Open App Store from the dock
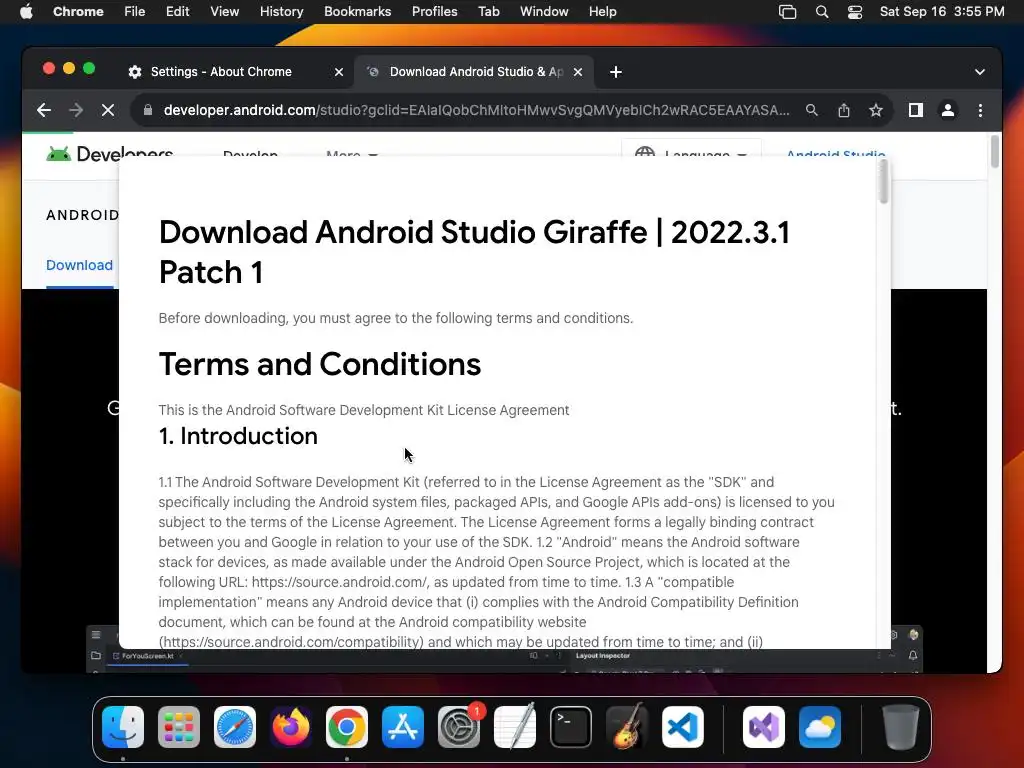 (403, 727)
